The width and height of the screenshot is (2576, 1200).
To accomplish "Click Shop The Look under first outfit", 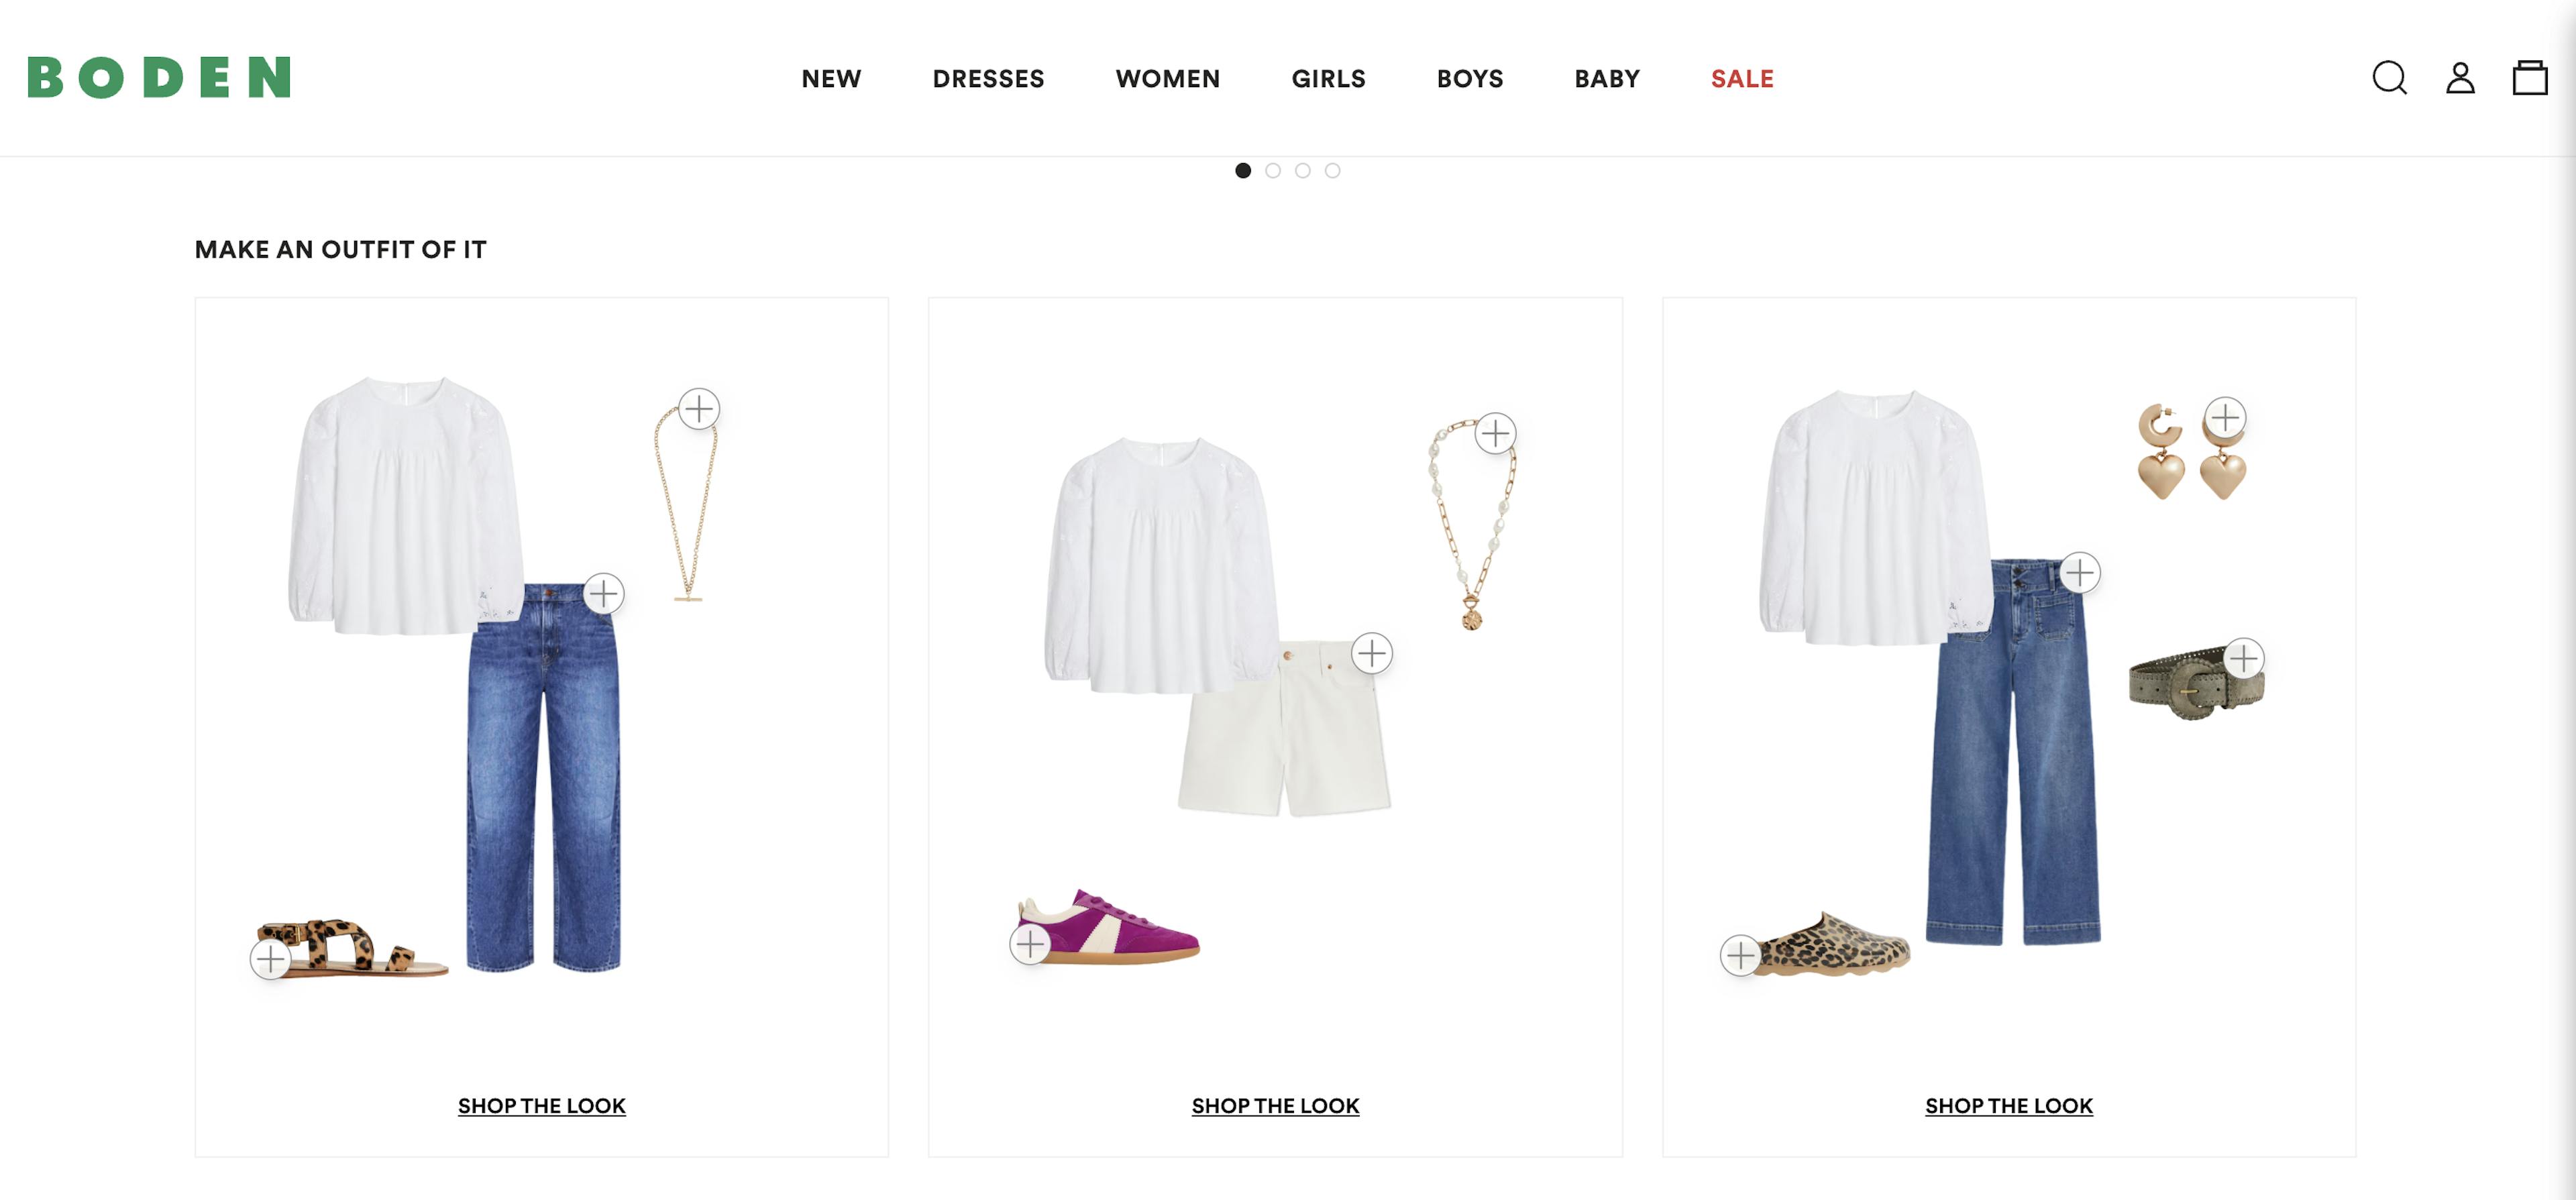I will point(542,1106).
